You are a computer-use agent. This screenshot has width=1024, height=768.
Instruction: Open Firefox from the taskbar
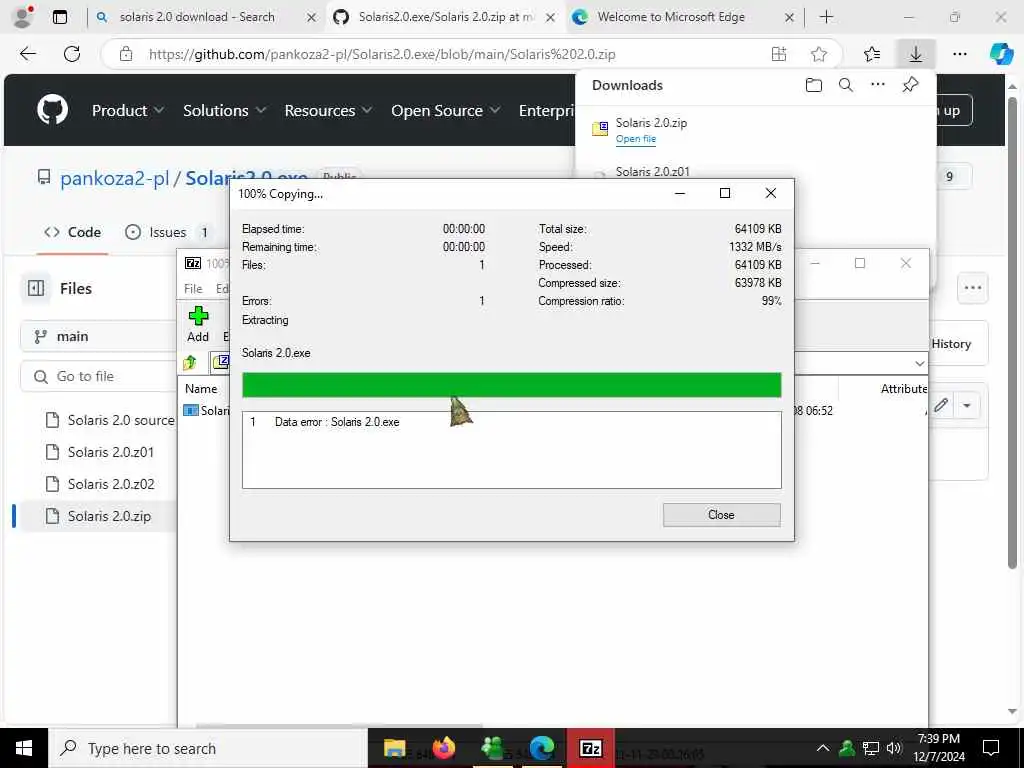pyautogui.click(x=444, y=748)
